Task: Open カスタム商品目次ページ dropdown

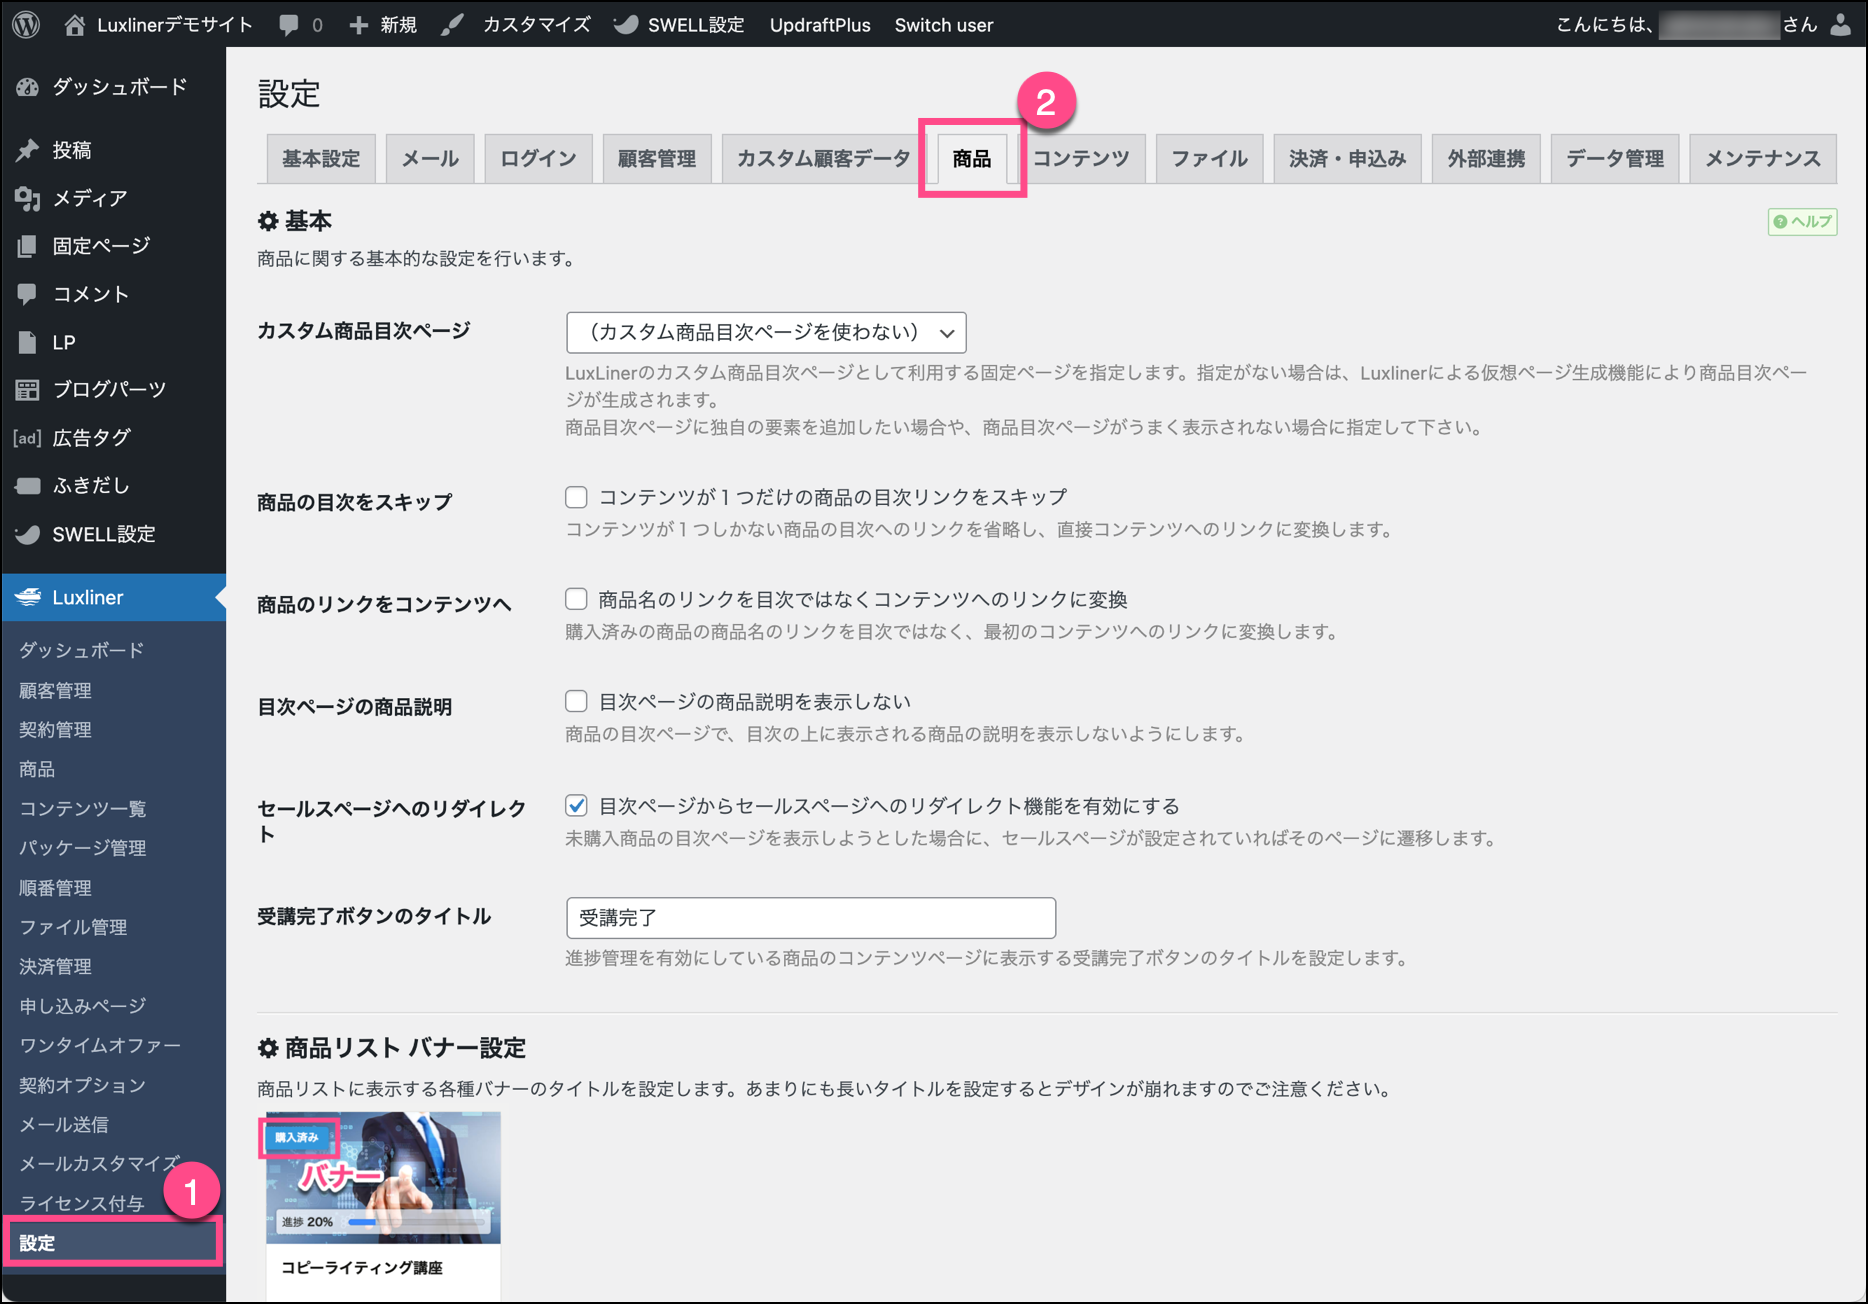Action: [x=765, y=332]
